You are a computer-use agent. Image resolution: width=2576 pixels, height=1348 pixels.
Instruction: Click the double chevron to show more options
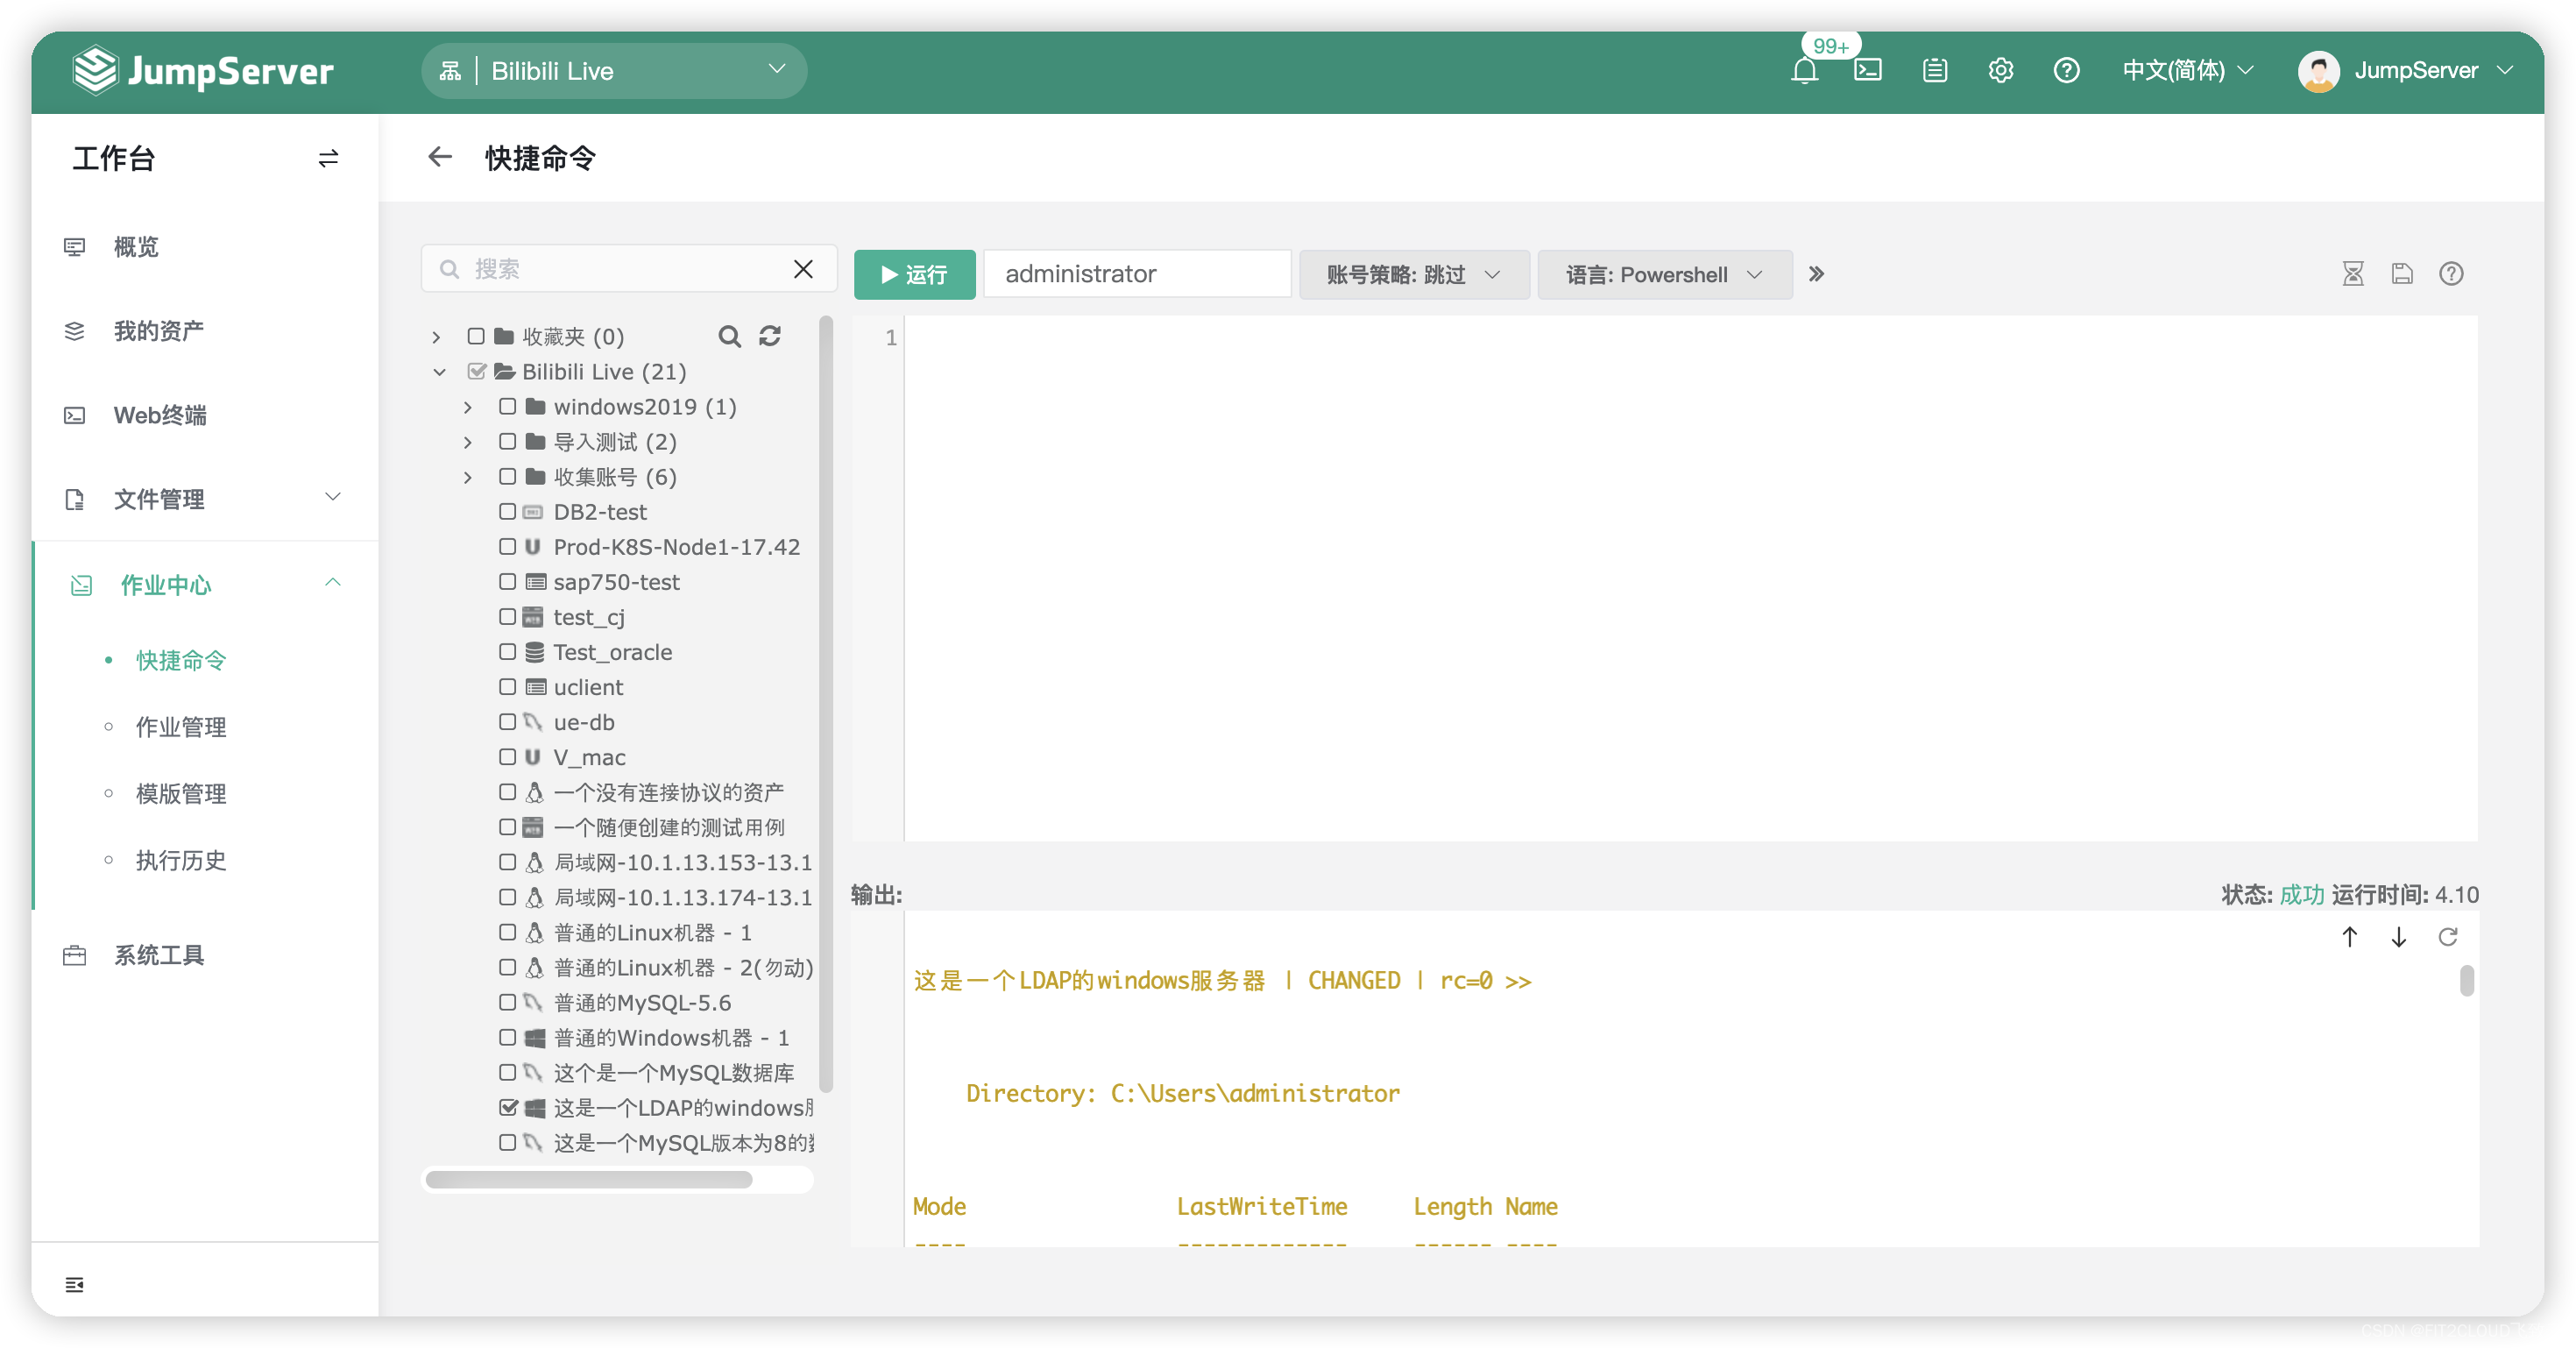1816,274
